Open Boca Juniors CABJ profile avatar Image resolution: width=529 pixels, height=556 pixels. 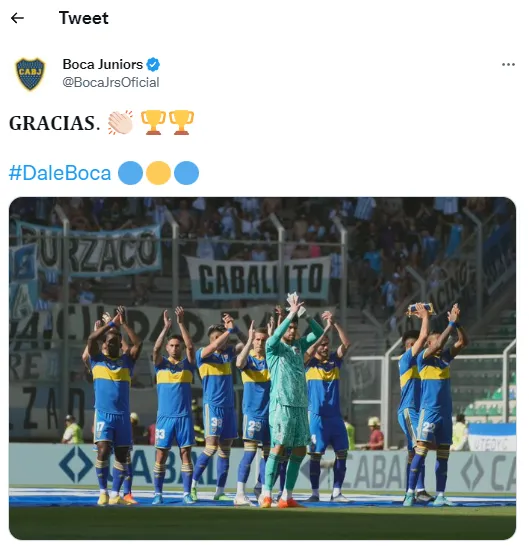click(30, 74)
